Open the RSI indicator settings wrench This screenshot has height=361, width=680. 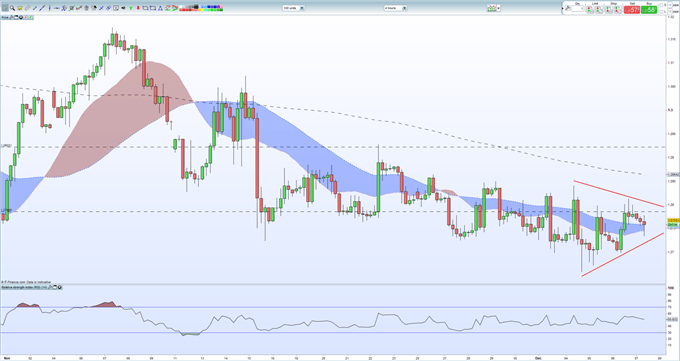point(50,287)
